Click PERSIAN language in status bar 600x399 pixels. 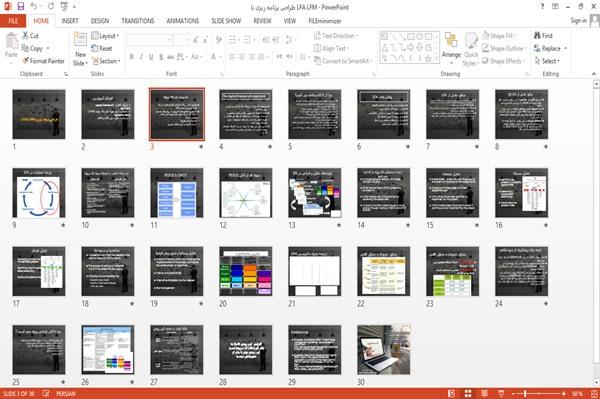point(66,394)
